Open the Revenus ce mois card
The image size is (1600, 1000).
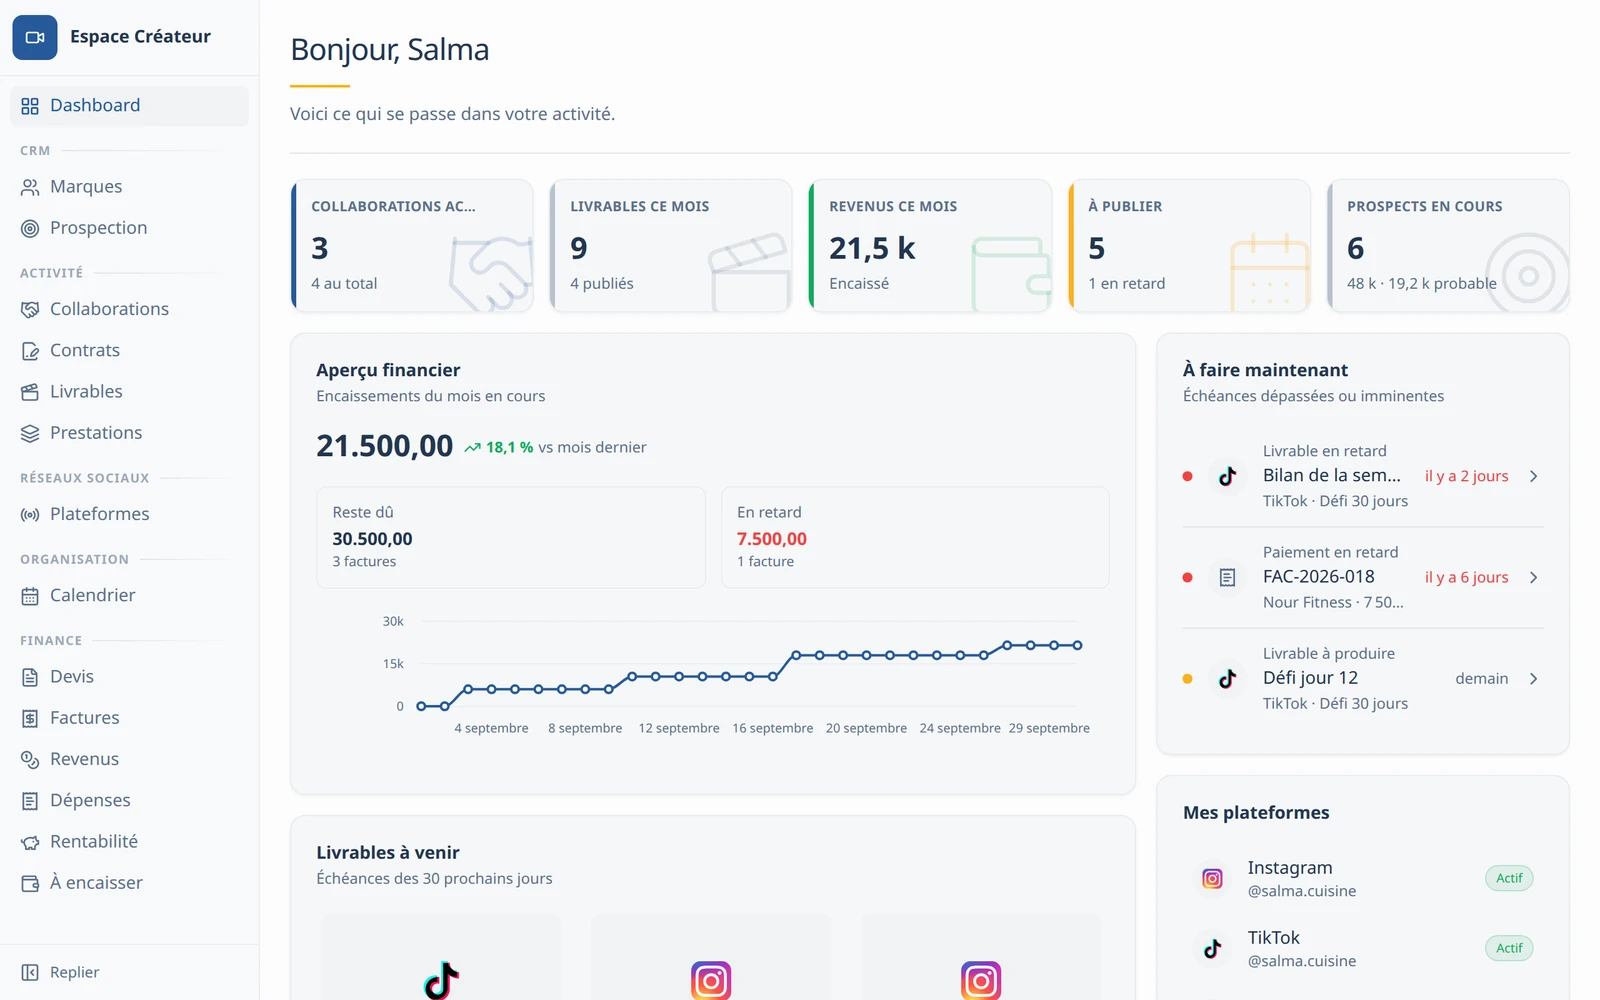pyautogui.click(x=930, y=246)
